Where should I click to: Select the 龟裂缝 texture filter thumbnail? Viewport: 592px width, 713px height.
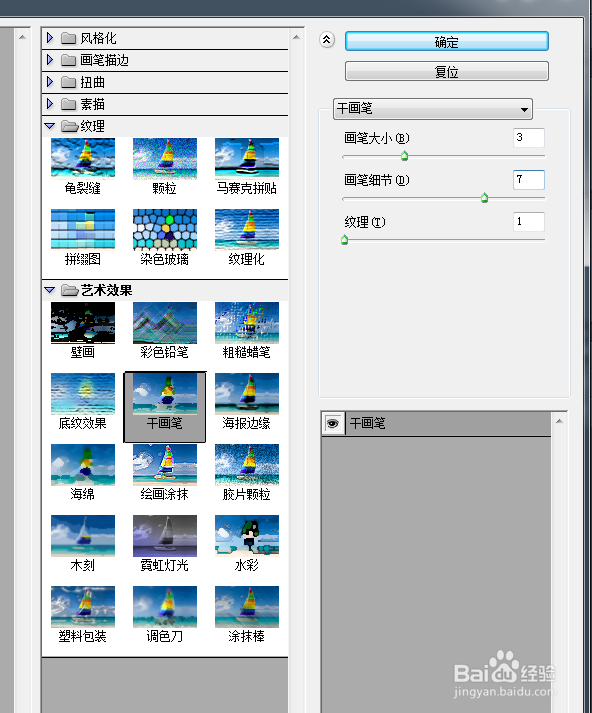coord(83,158)
